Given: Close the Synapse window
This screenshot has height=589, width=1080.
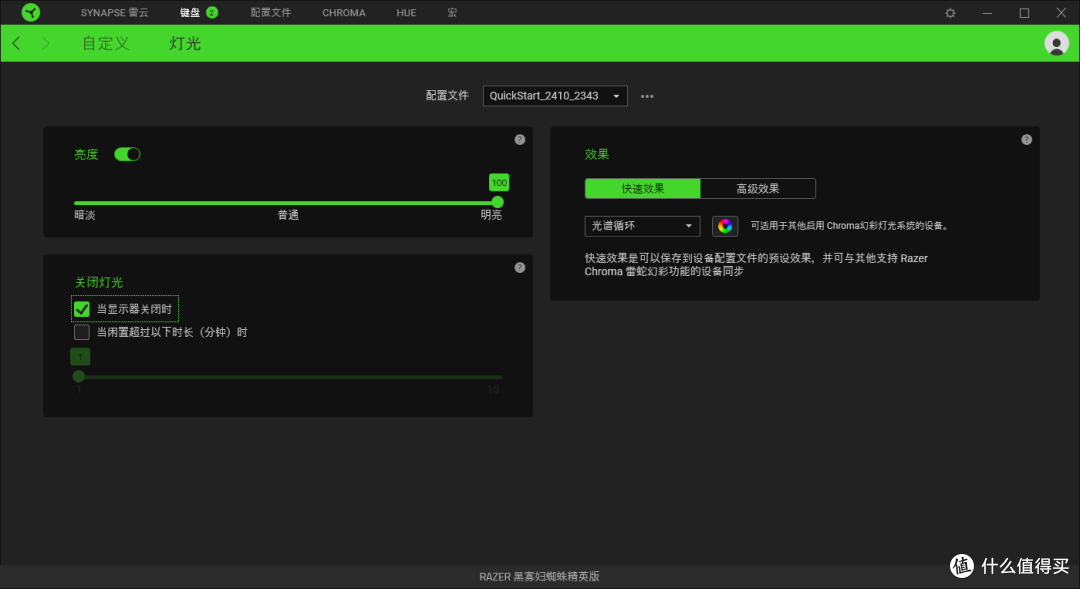Looking at the screenshot, I should (1061, 13).
